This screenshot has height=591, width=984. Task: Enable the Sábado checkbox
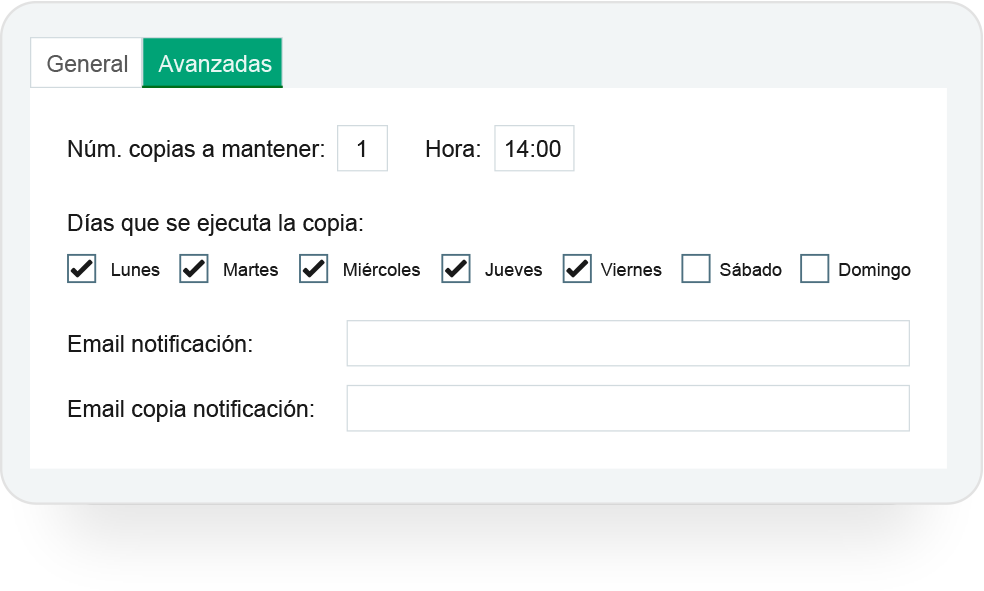click(x=696, y=269)
